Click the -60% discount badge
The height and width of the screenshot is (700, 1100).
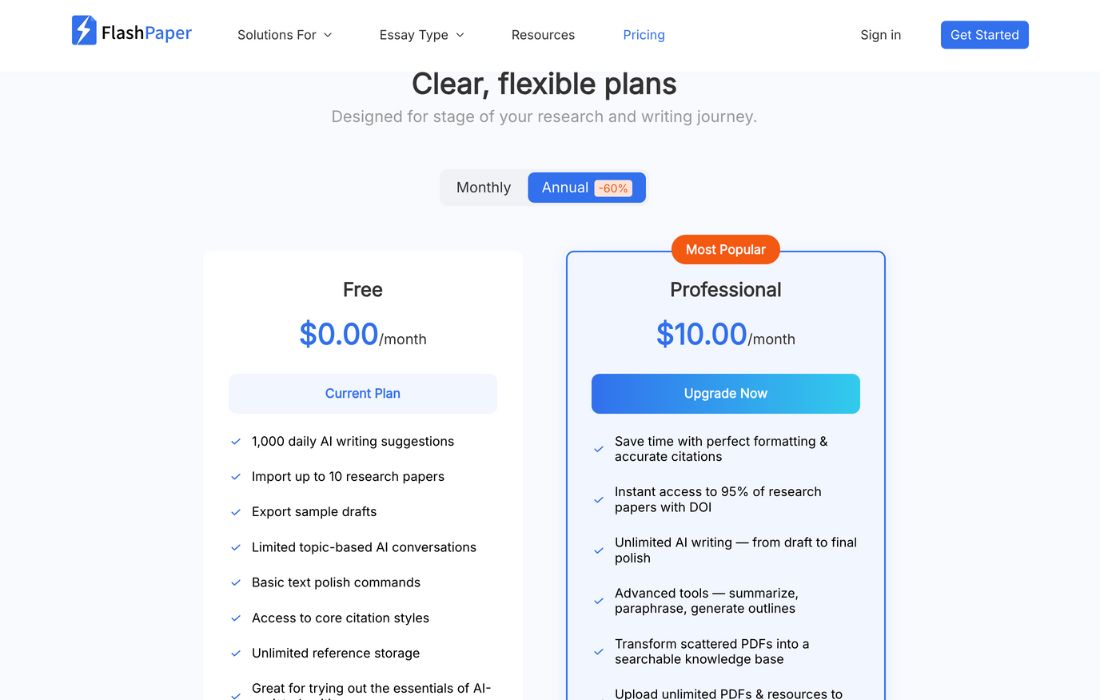[x=612, y=188]
